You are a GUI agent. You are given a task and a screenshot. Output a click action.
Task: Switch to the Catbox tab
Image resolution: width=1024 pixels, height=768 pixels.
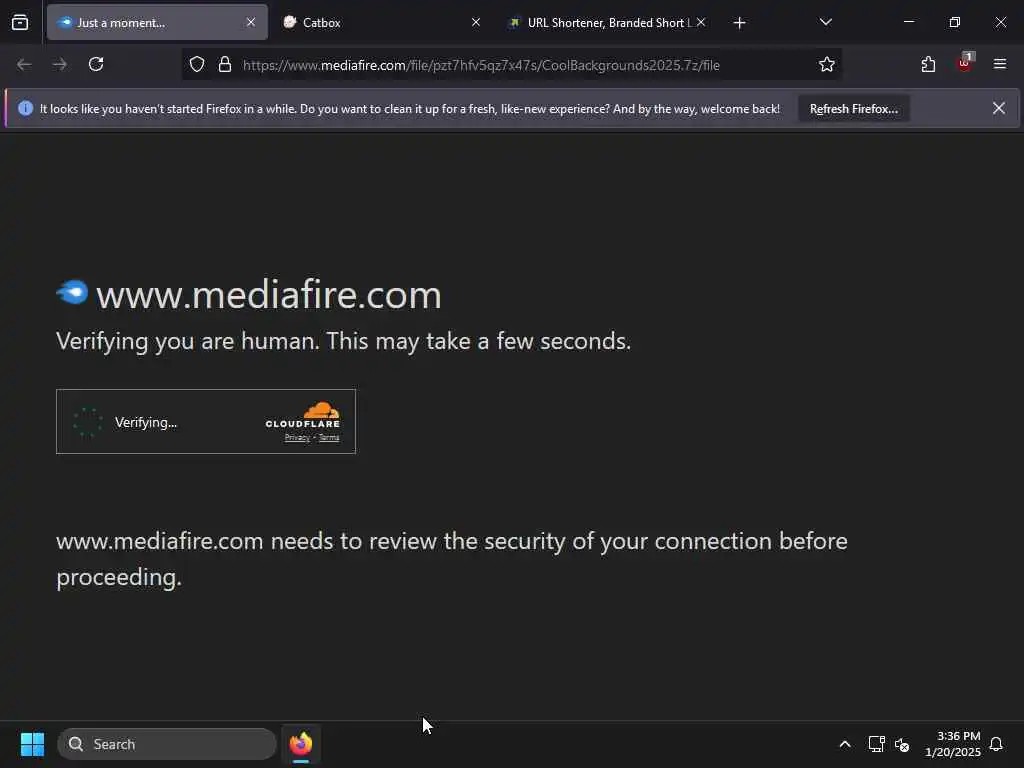click(380, 23)
